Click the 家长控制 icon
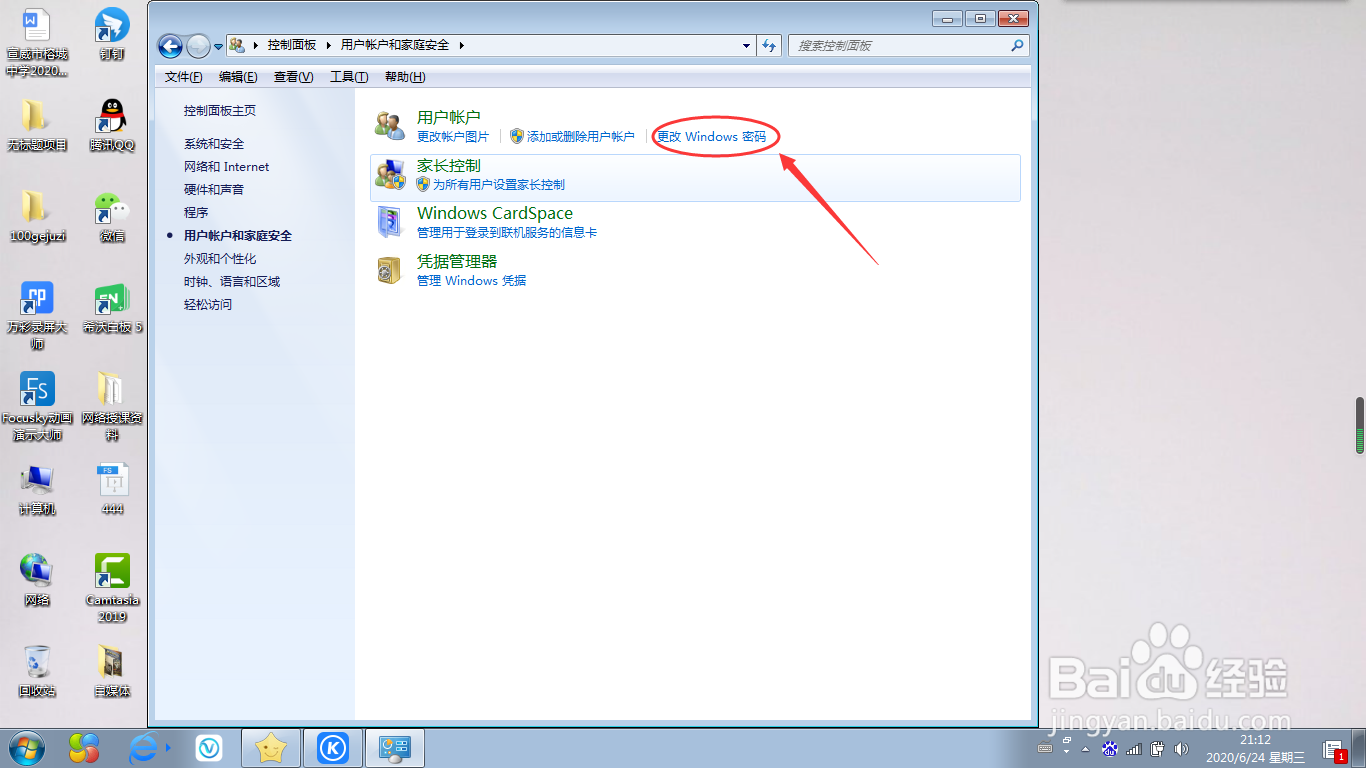 pos(390,175)
